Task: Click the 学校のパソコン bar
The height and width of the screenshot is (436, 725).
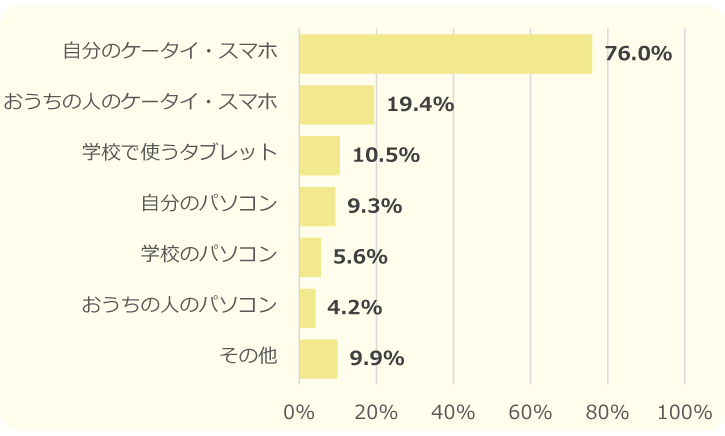Action: click(310, 257)
